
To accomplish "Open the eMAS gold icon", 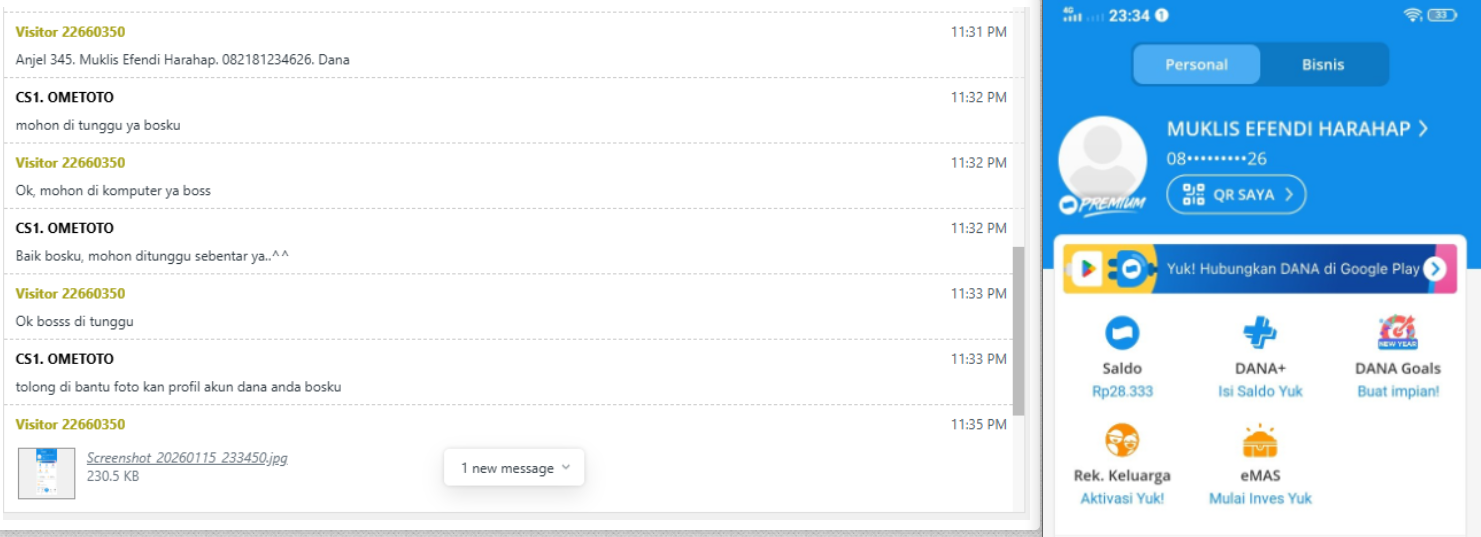I will tap(1260, 441).
